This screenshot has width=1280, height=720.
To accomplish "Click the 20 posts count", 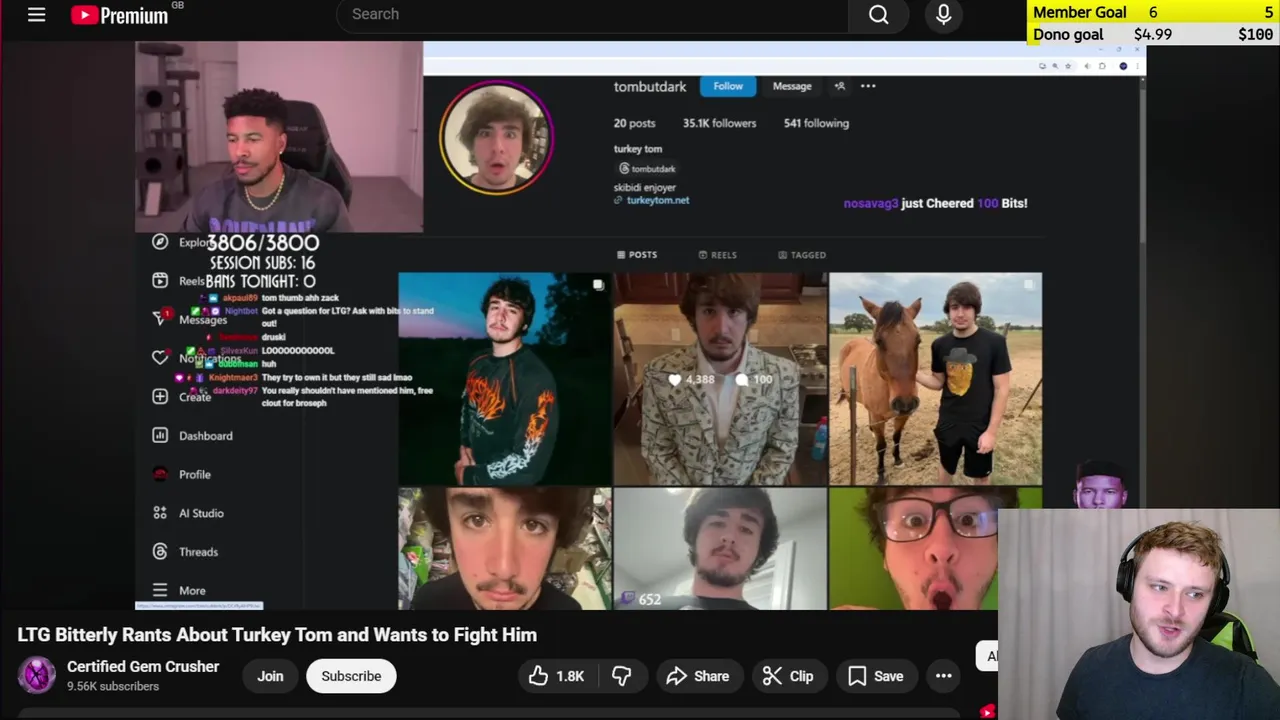I will 634,123.
